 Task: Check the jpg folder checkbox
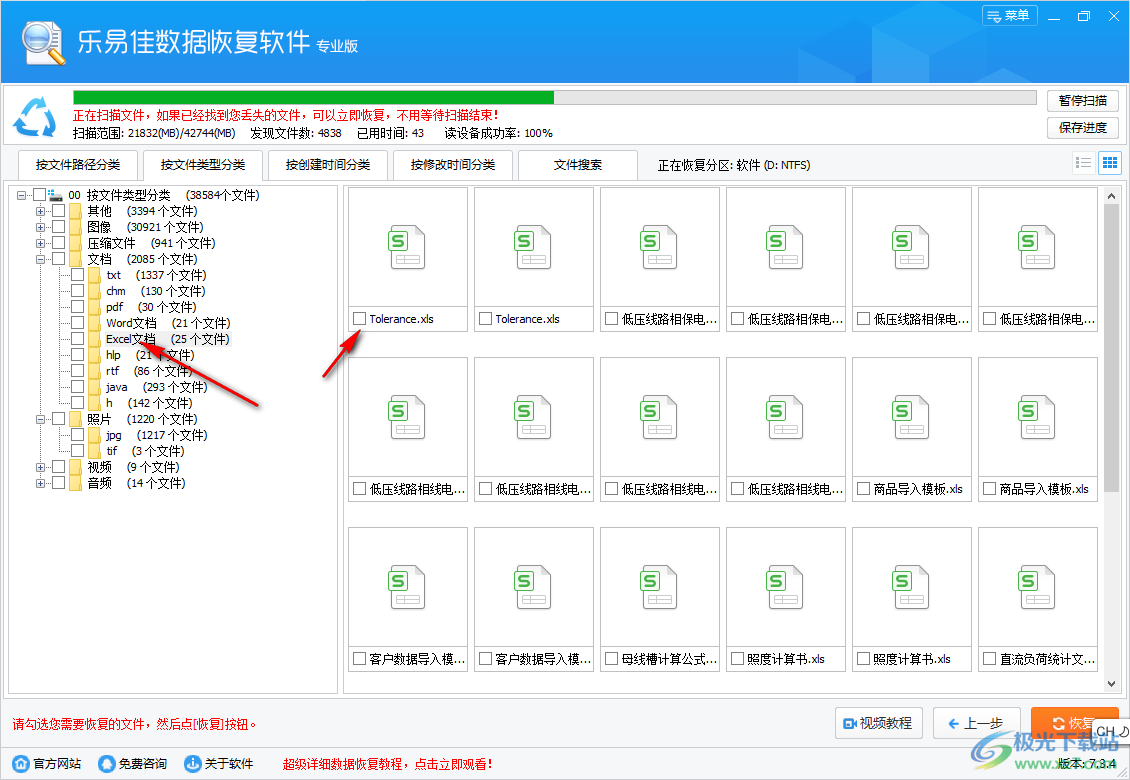77,435
